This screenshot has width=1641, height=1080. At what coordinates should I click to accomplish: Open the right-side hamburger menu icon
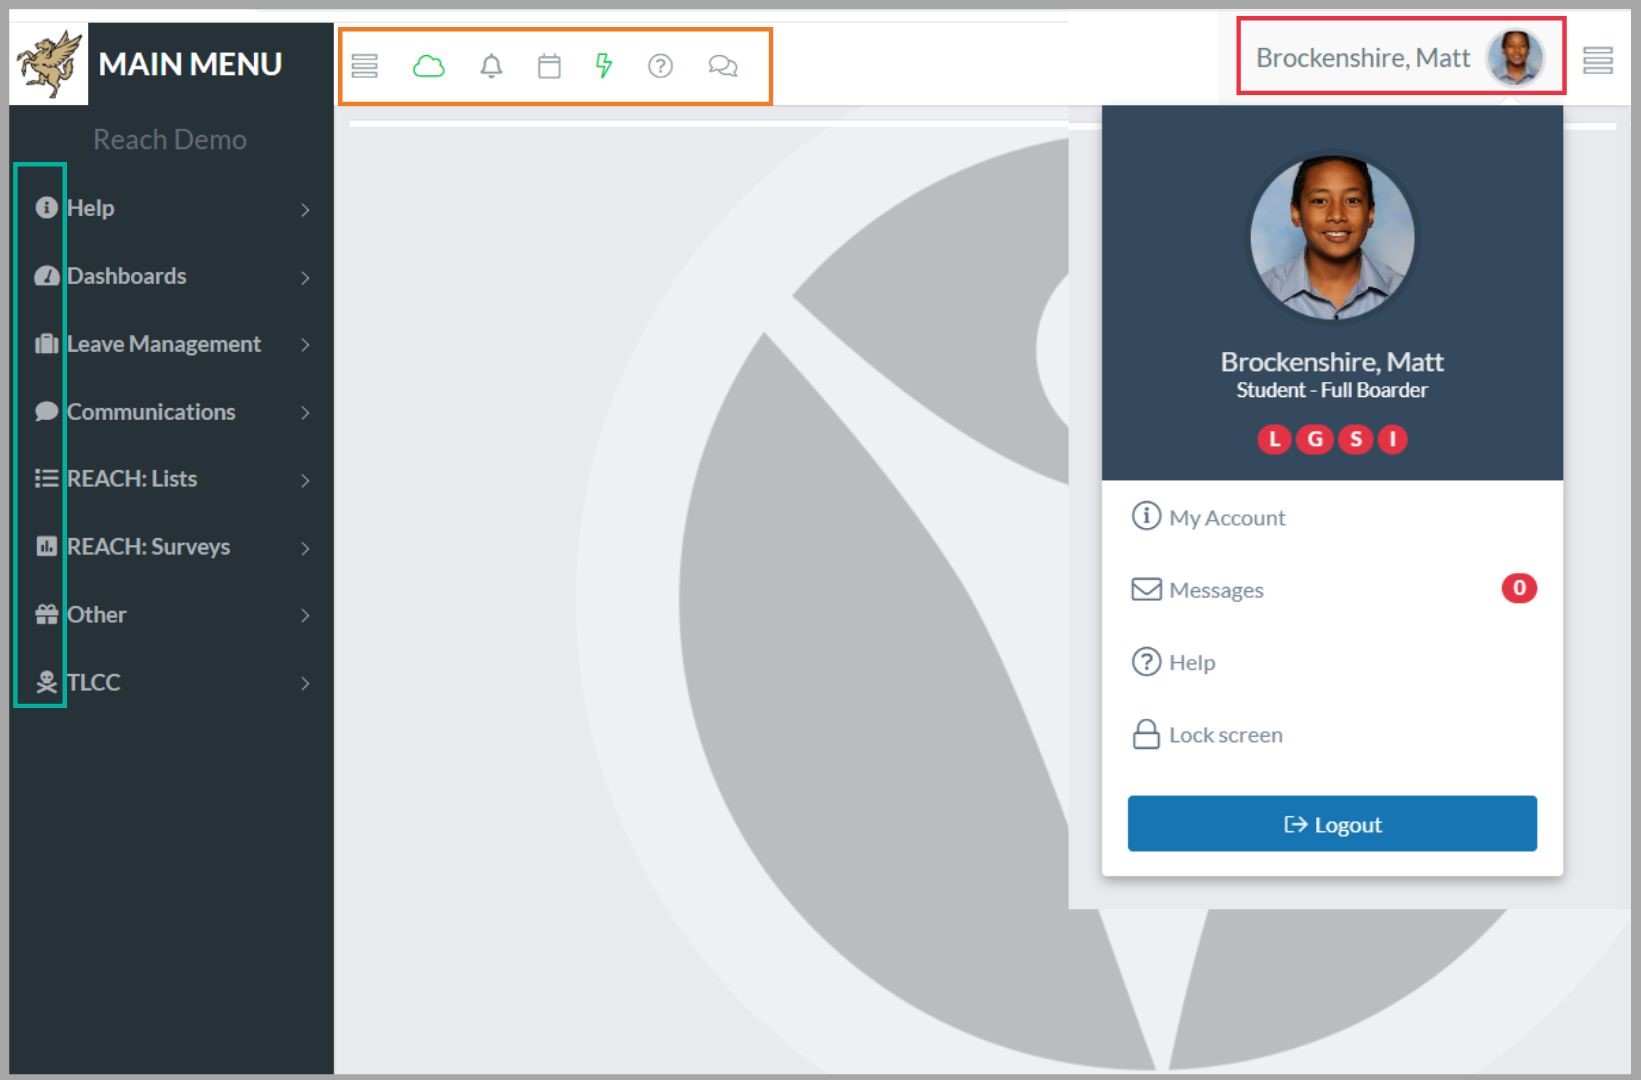pos(1597,60)
